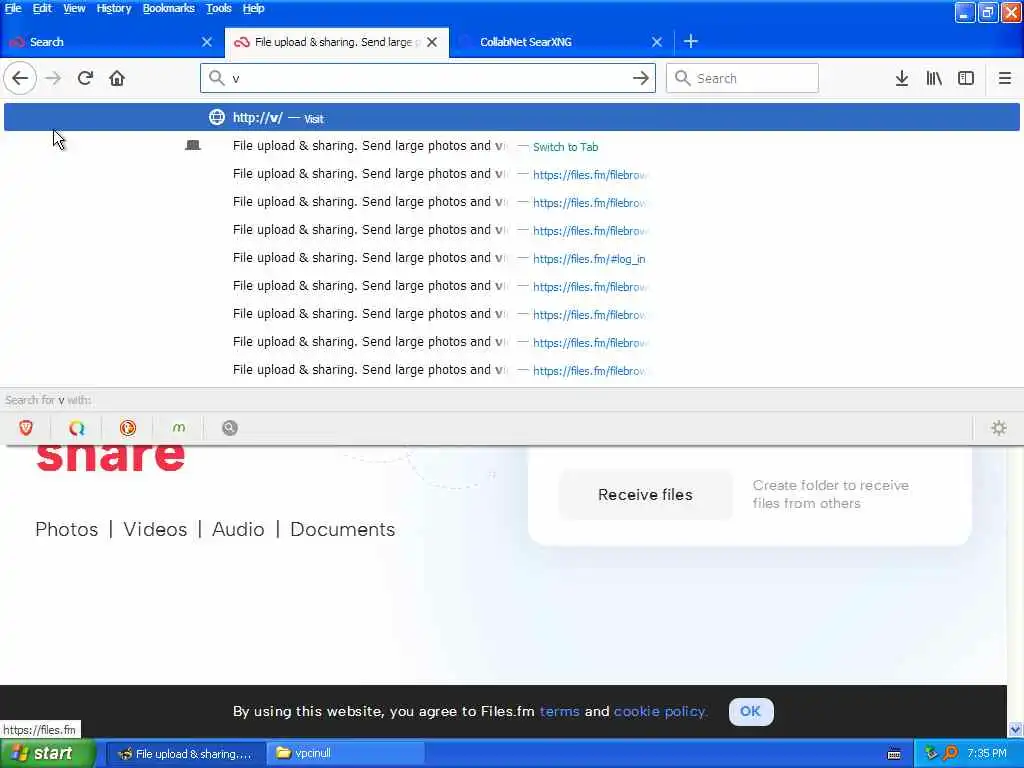This screenshot has height=768, width=1024.
Task: Open the Tools menu
Action: coord(219,8)
